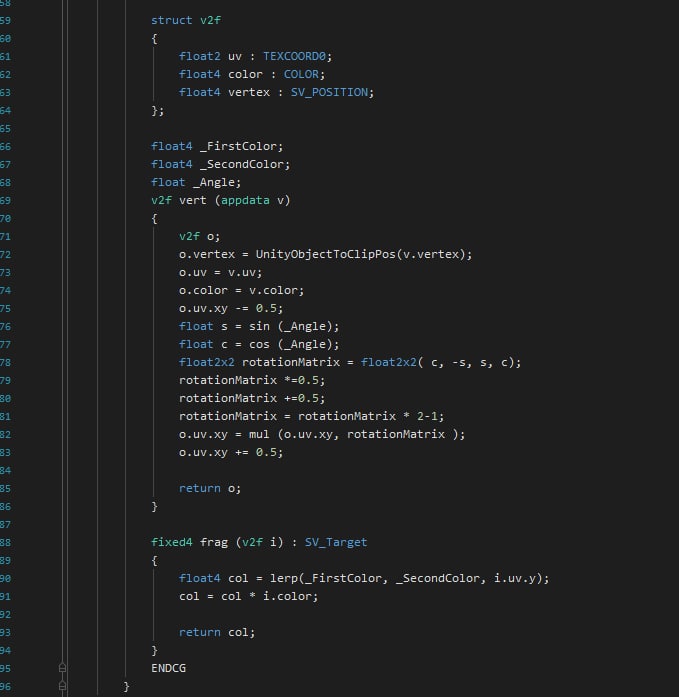Viewport: 679px width, 697px height.
Task: Click line number 90 in the gutter
Action: click(x=5, y=579)
